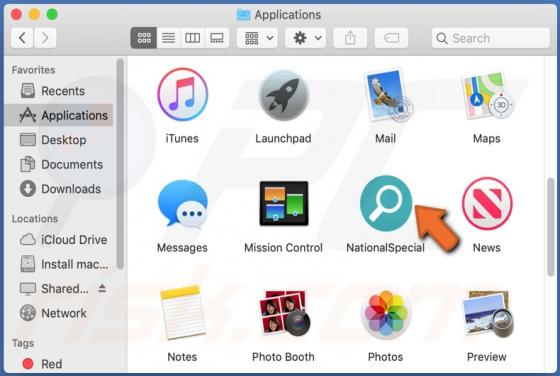
Task: Click the Applications folder icon in title
Action: pos(244,15)
